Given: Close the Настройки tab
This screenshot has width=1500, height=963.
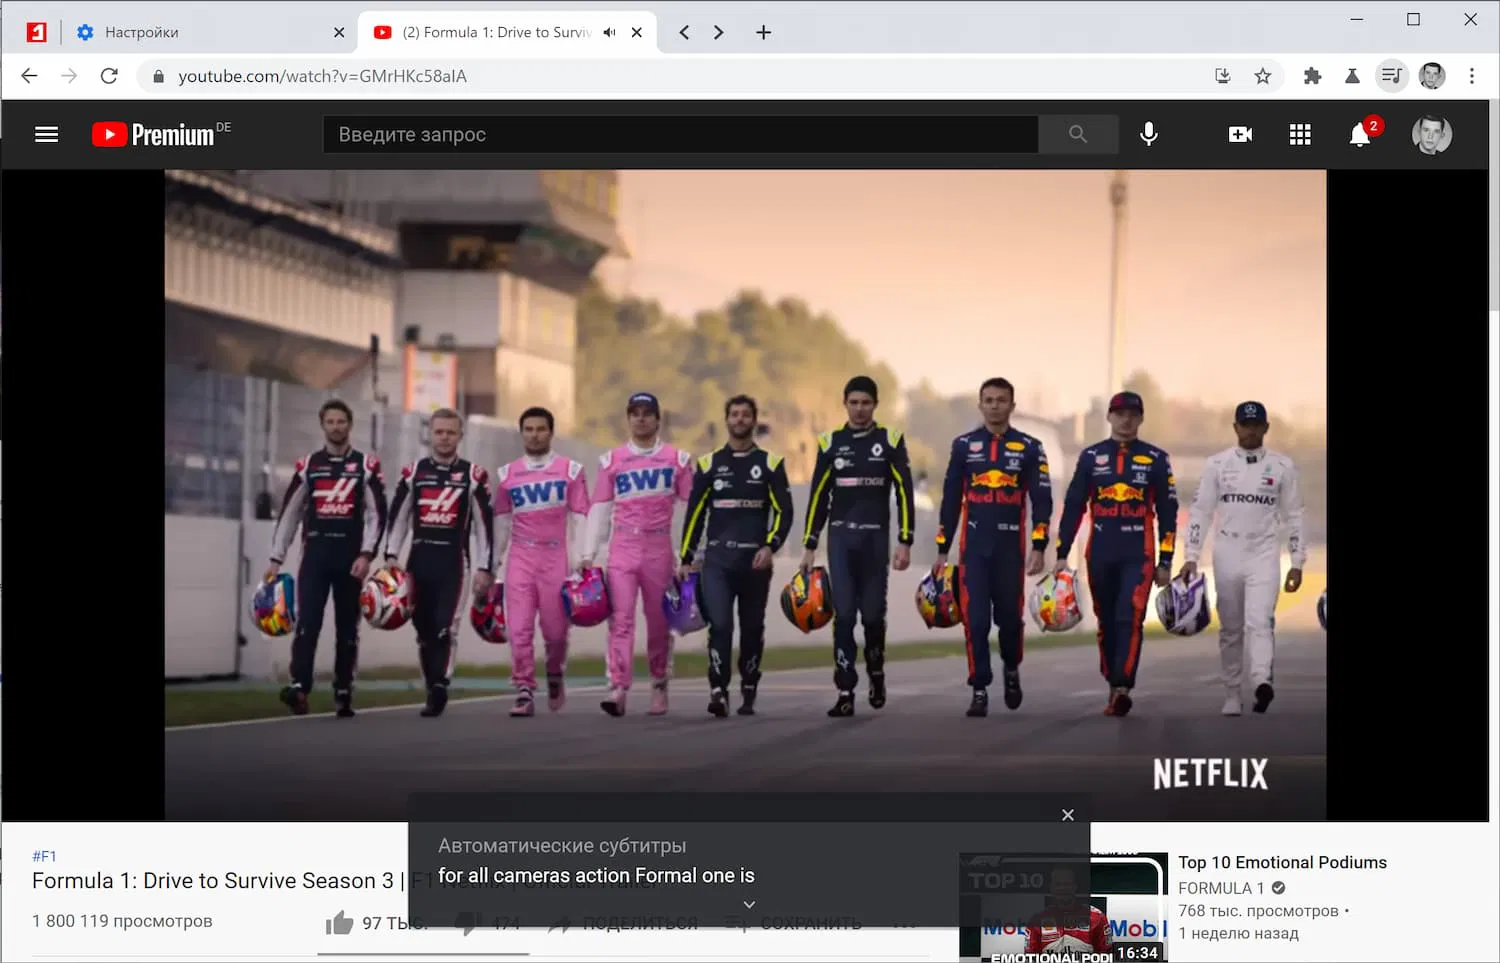Looking at the screenshot, I should pos(339,32).
